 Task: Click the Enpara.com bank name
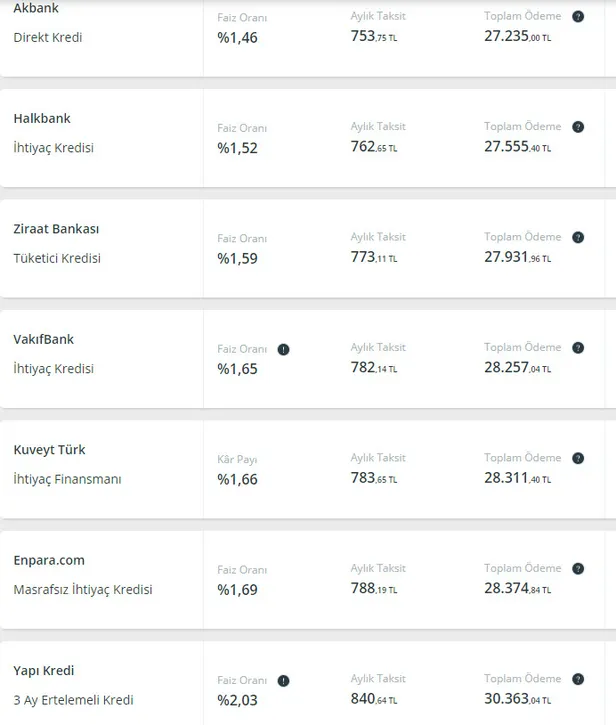coord(49,560)
